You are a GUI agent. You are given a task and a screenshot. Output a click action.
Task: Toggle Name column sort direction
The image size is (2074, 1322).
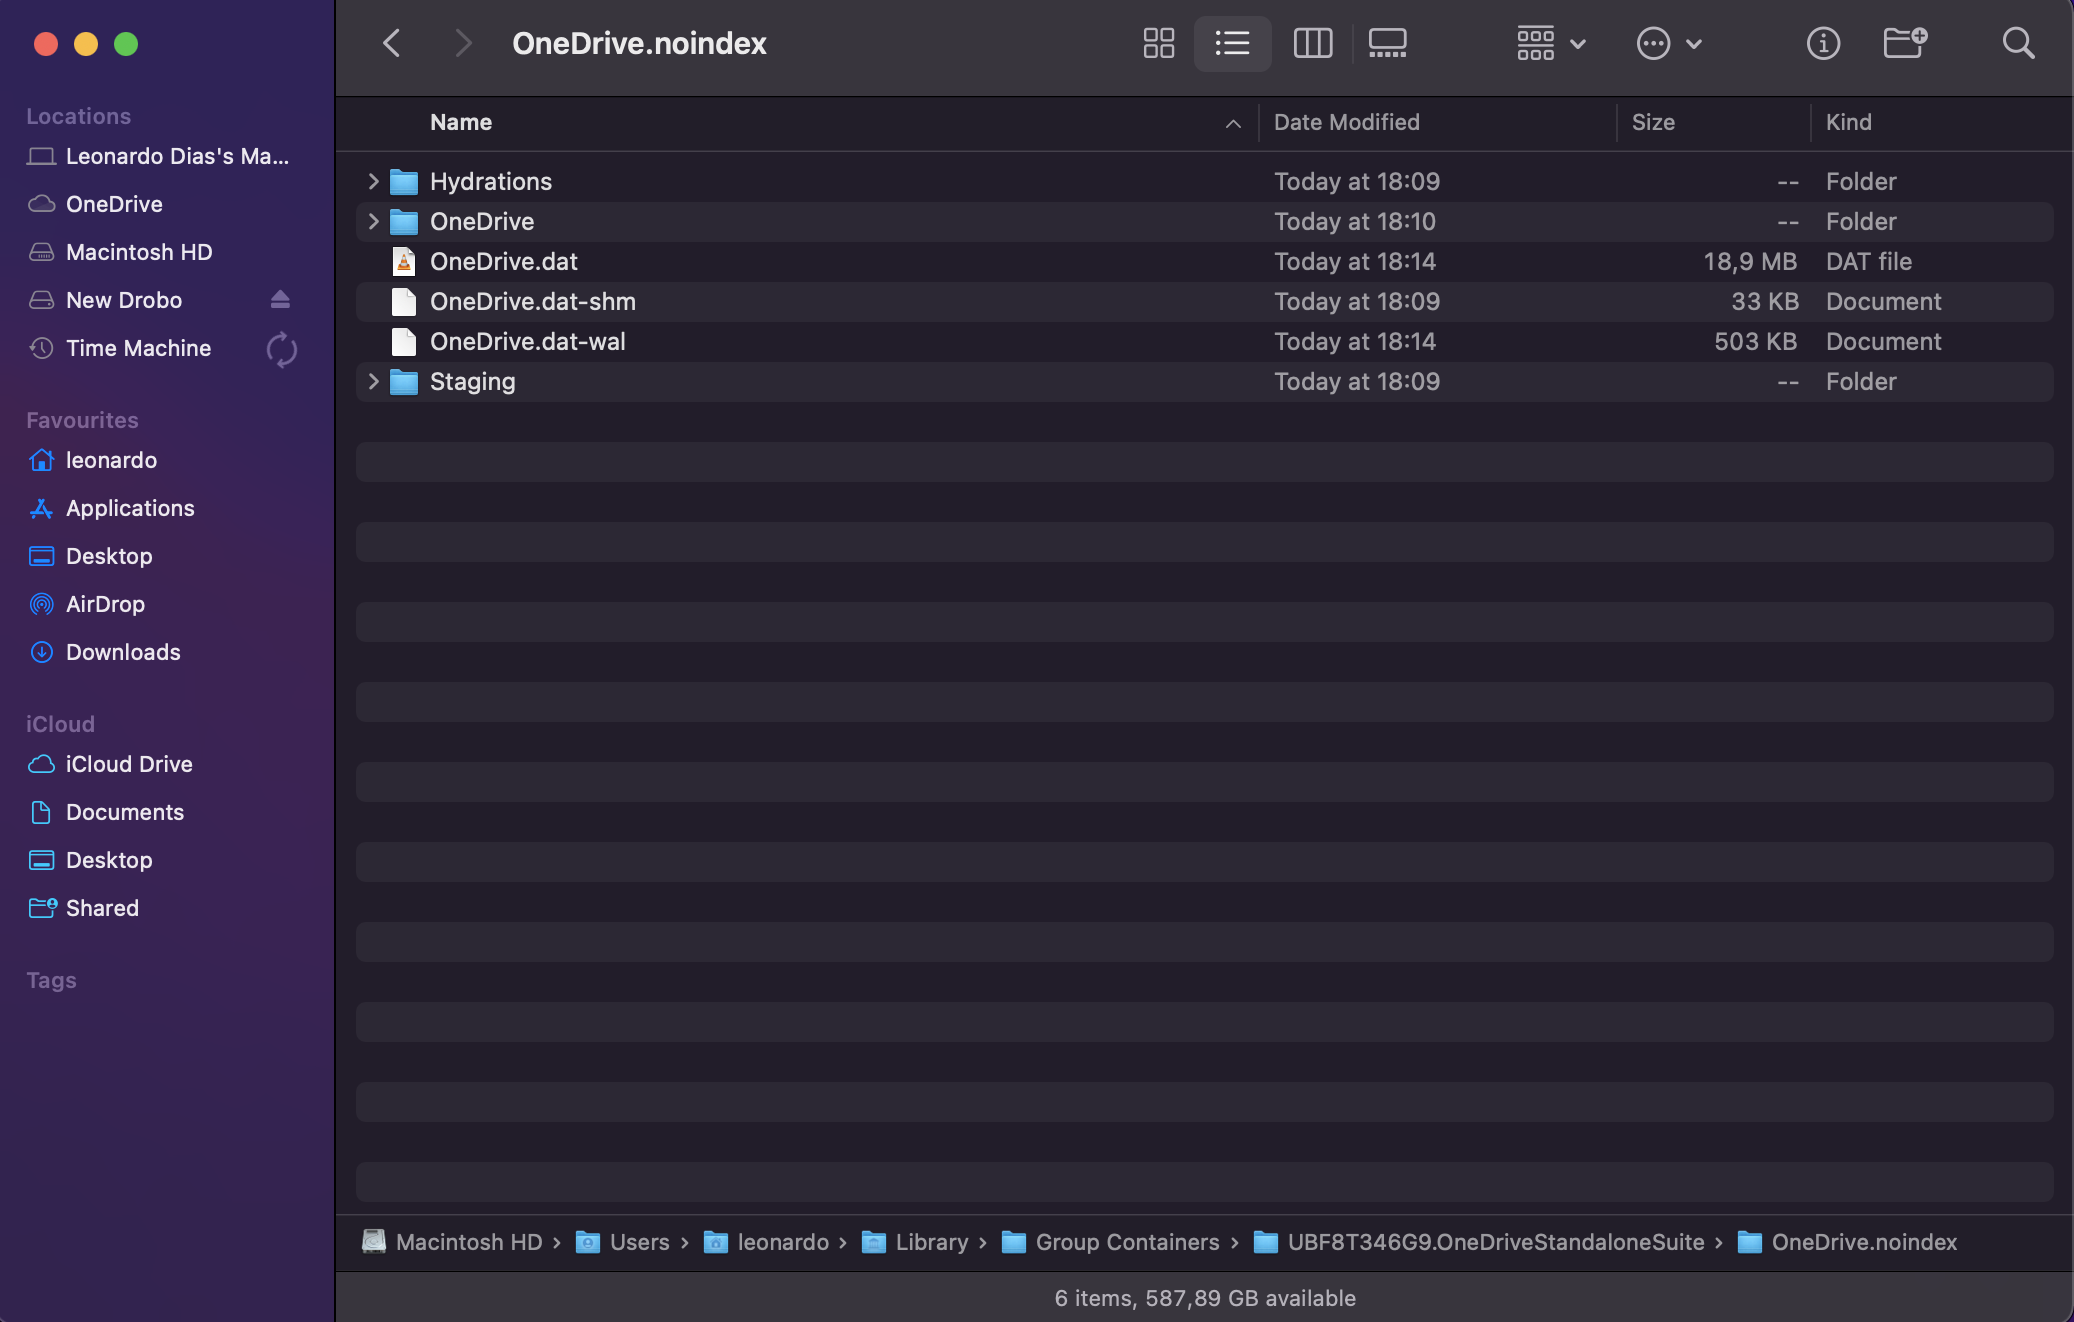click(1232, 123)
